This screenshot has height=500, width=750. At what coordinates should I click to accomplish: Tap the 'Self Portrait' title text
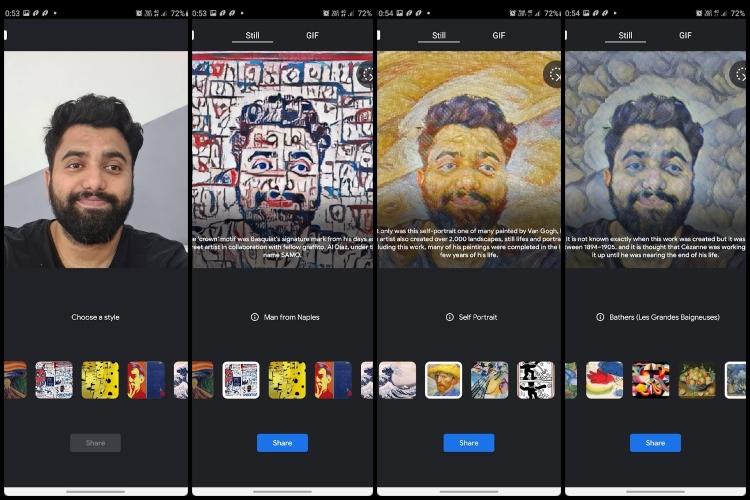[x=478, y=317]
